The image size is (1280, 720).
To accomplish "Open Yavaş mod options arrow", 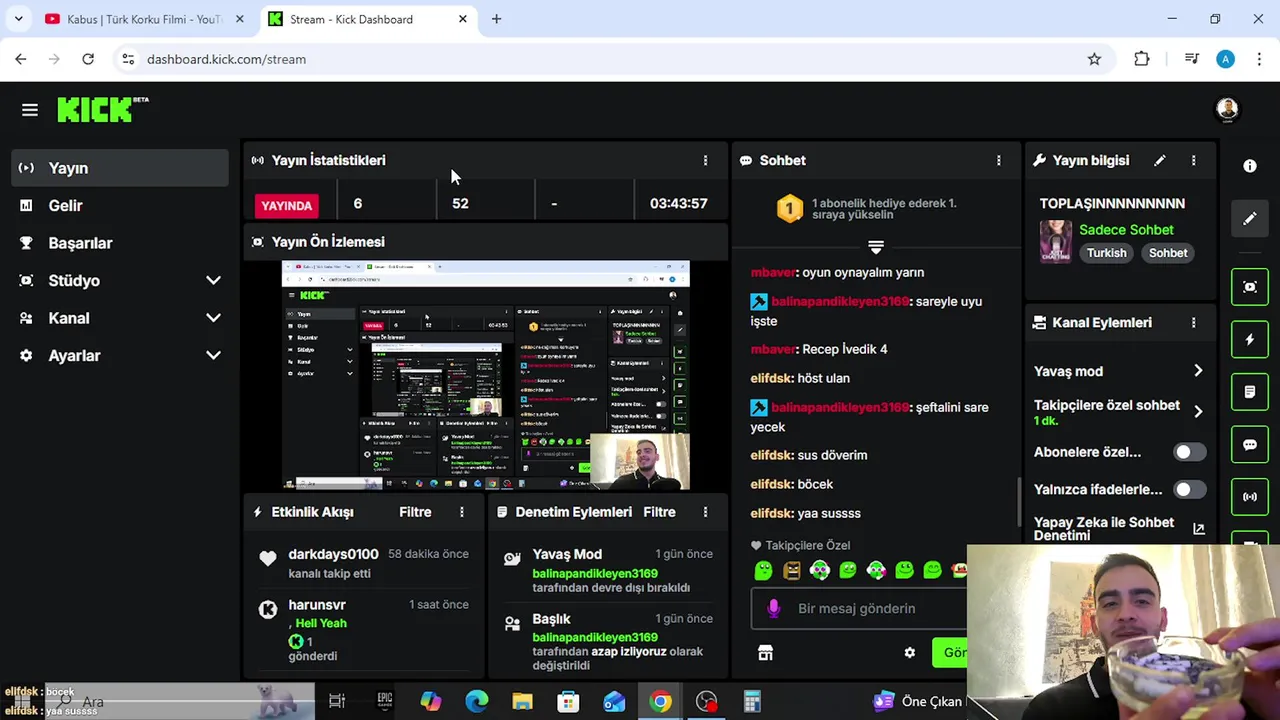I will 1198,371.
